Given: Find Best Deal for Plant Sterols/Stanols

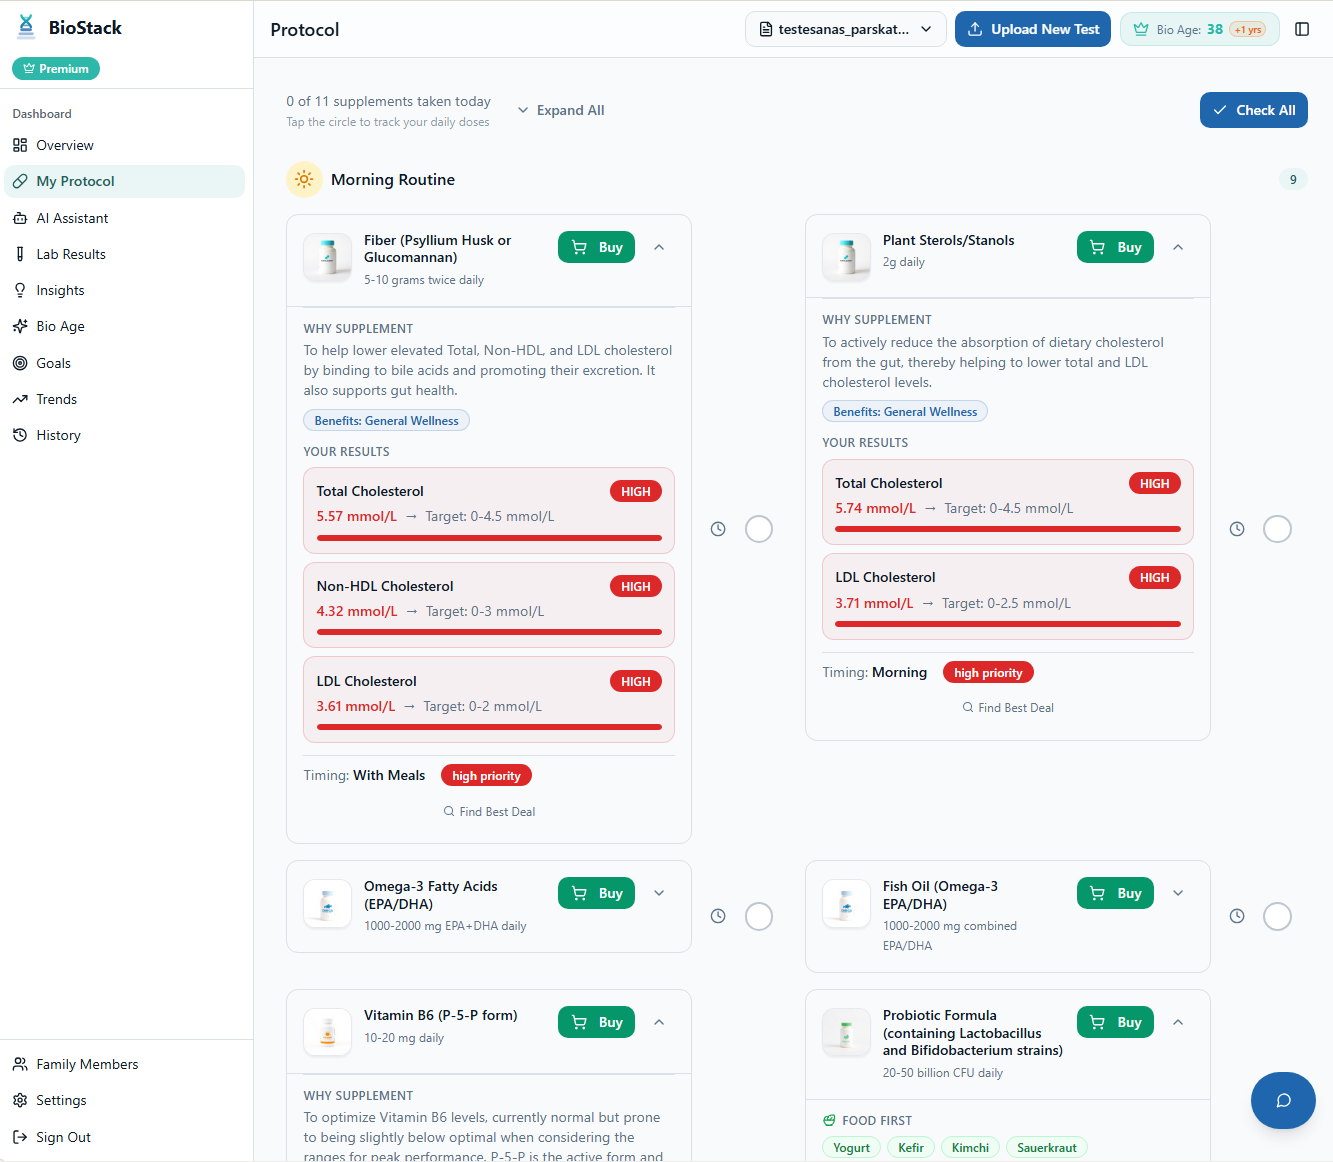Looking at the screenshot, I should (x=1007, y=707).
